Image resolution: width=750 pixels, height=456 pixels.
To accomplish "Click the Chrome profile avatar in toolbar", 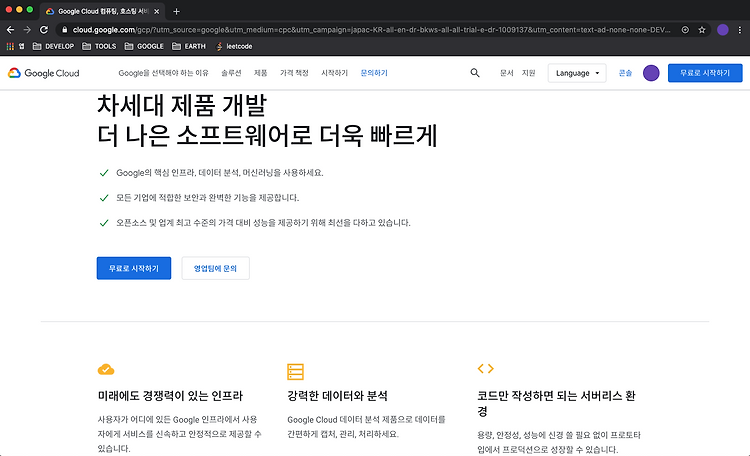I will tap(723, 30).
